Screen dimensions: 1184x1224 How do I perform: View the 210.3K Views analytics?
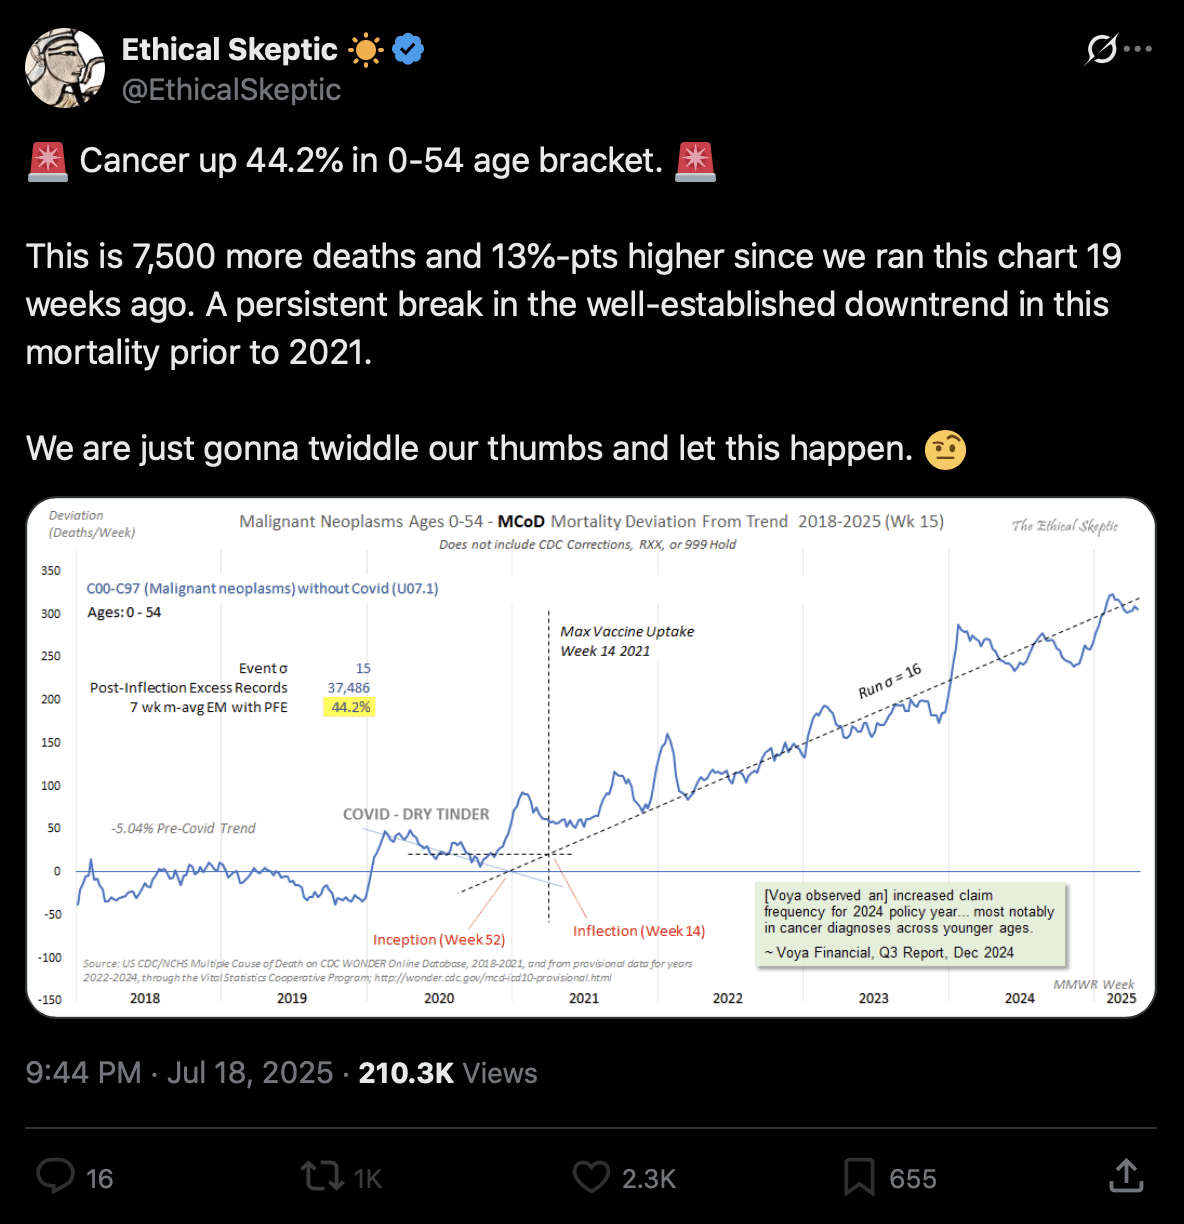pos(448,1073)
